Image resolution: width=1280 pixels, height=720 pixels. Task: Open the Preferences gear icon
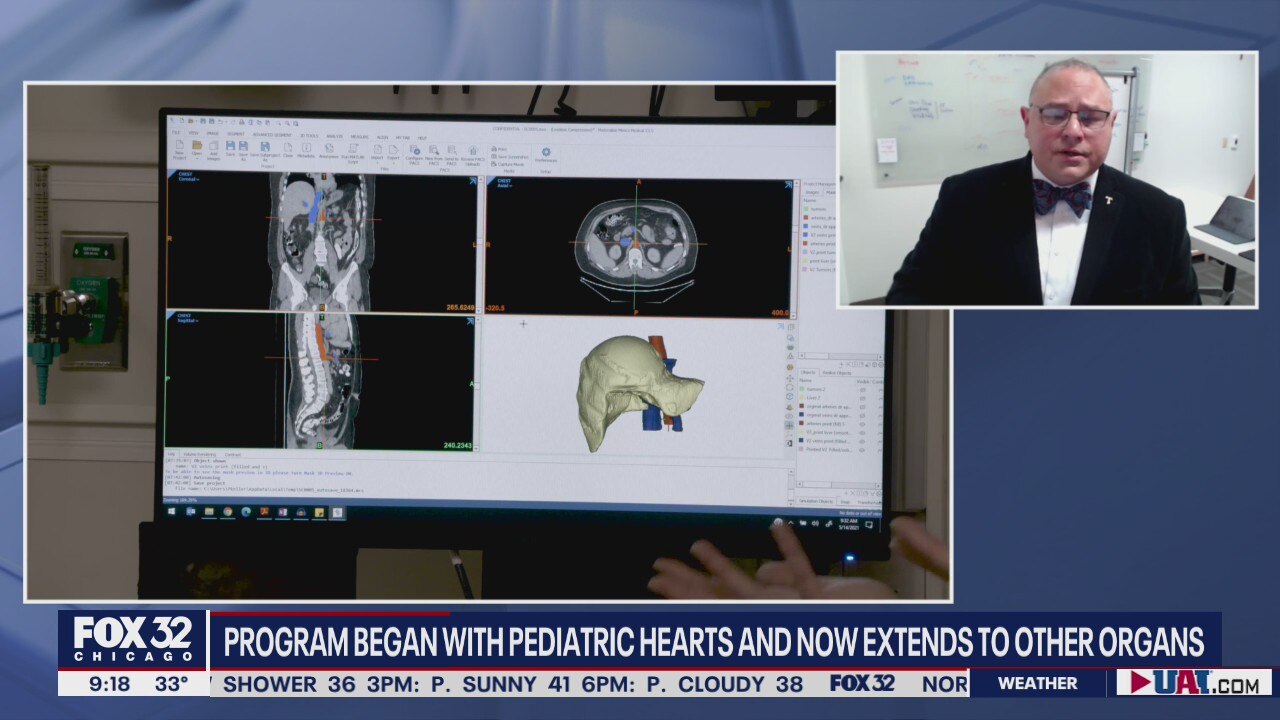coord(546,153)
